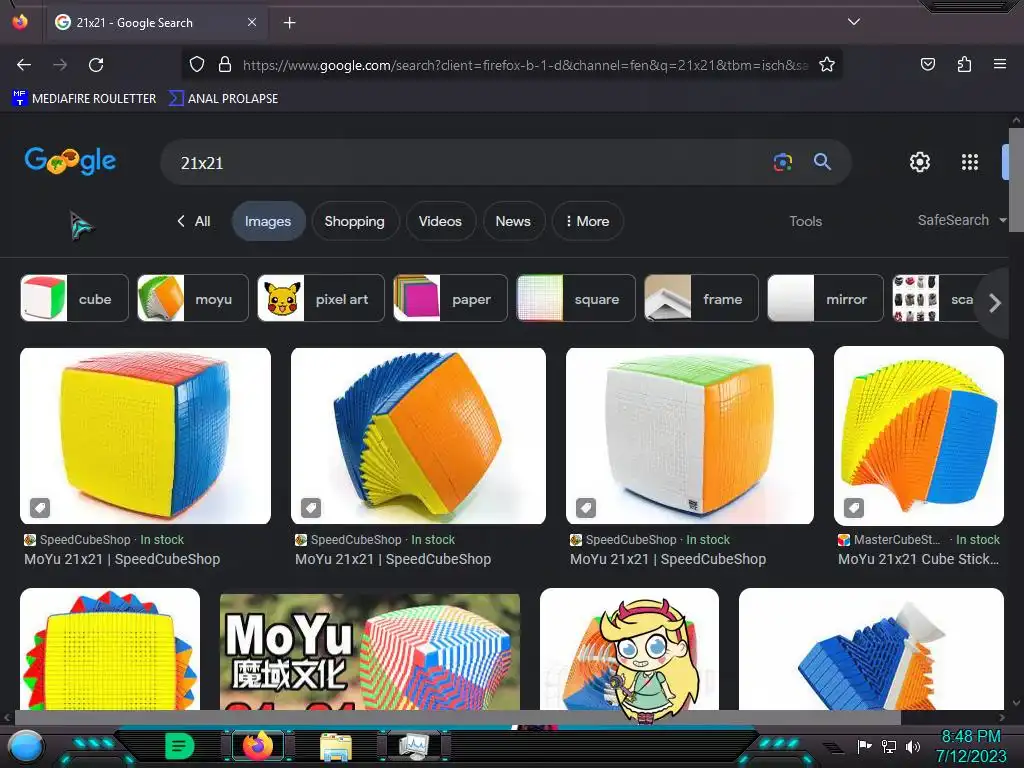Switch to the Videos tab
1024x768 pixels.
coord(440,221)
